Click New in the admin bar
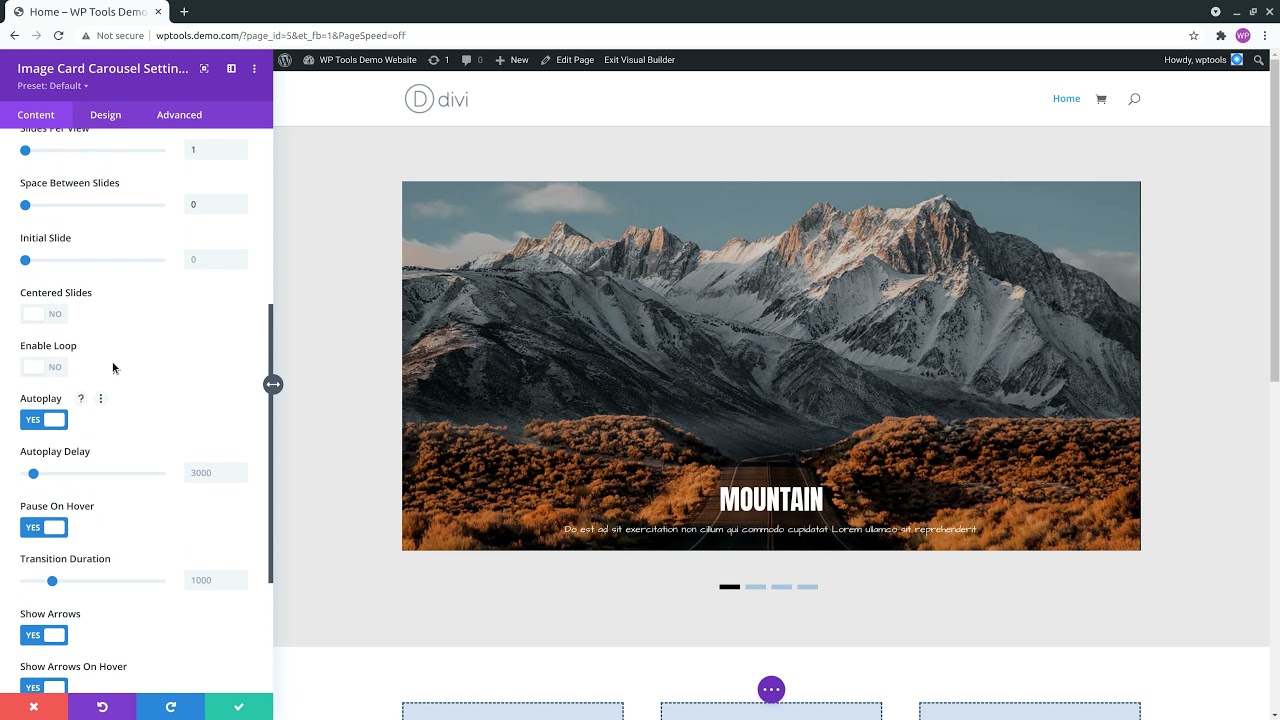This screenshot has width=1280, height=720. [x=512, y=60]
